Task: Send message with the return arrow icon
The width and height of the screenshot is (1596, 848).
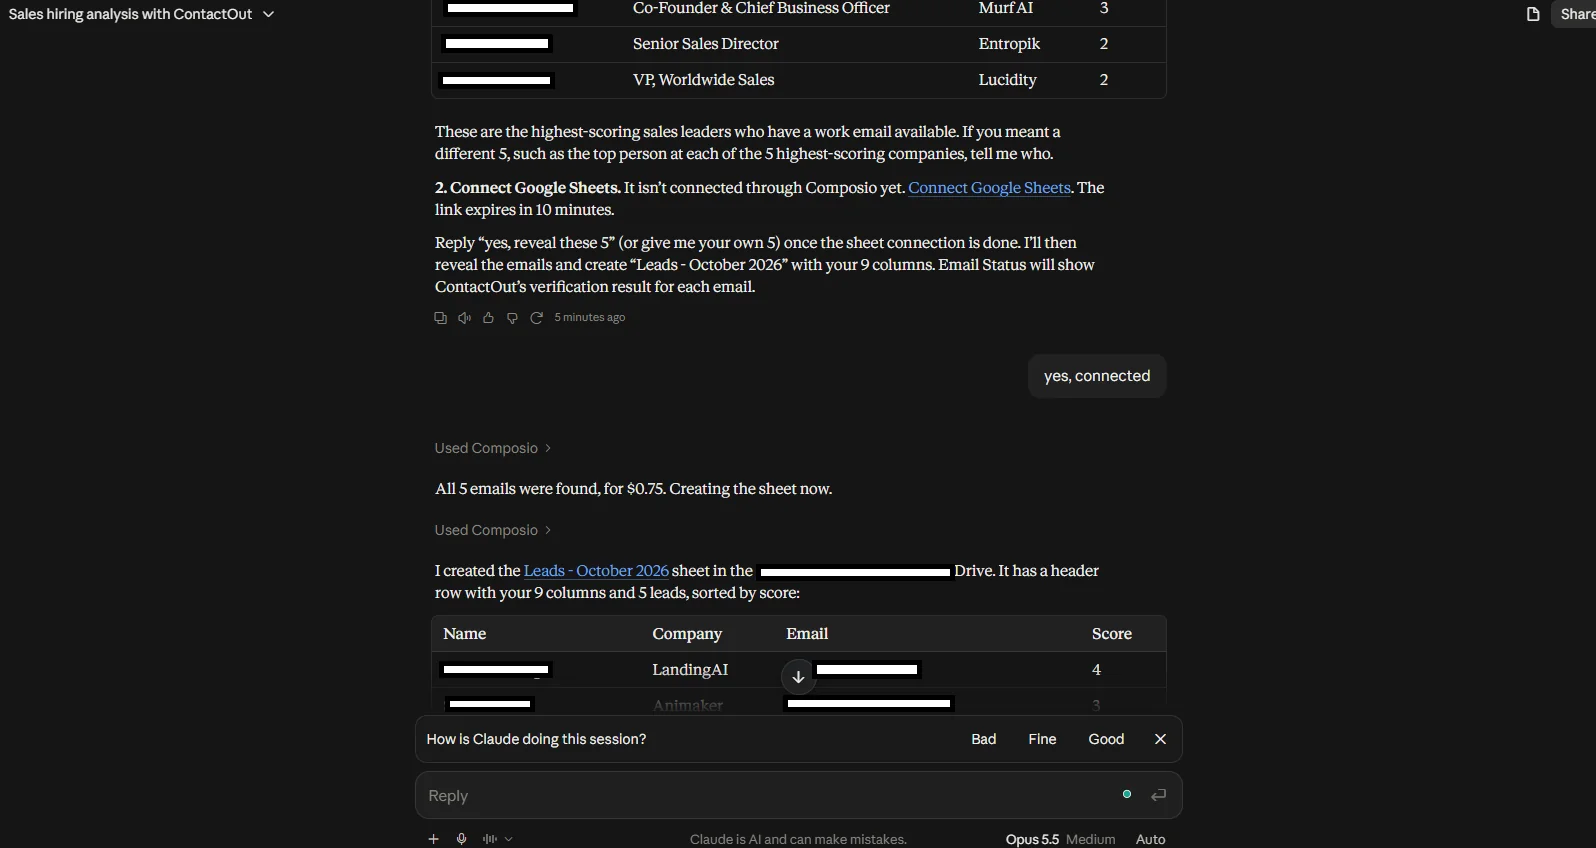Action: (x=1158, y=795)
